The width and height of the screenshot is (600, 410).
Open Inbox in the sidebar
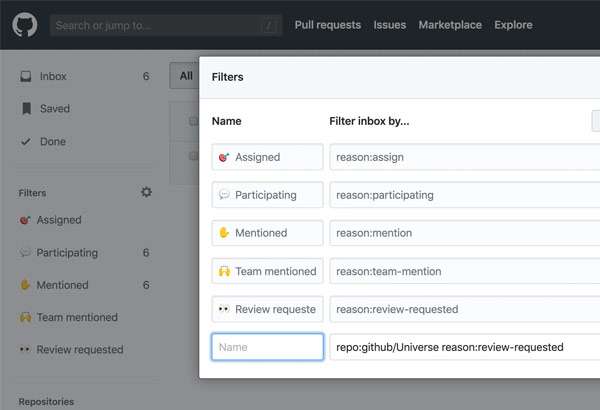52,76
